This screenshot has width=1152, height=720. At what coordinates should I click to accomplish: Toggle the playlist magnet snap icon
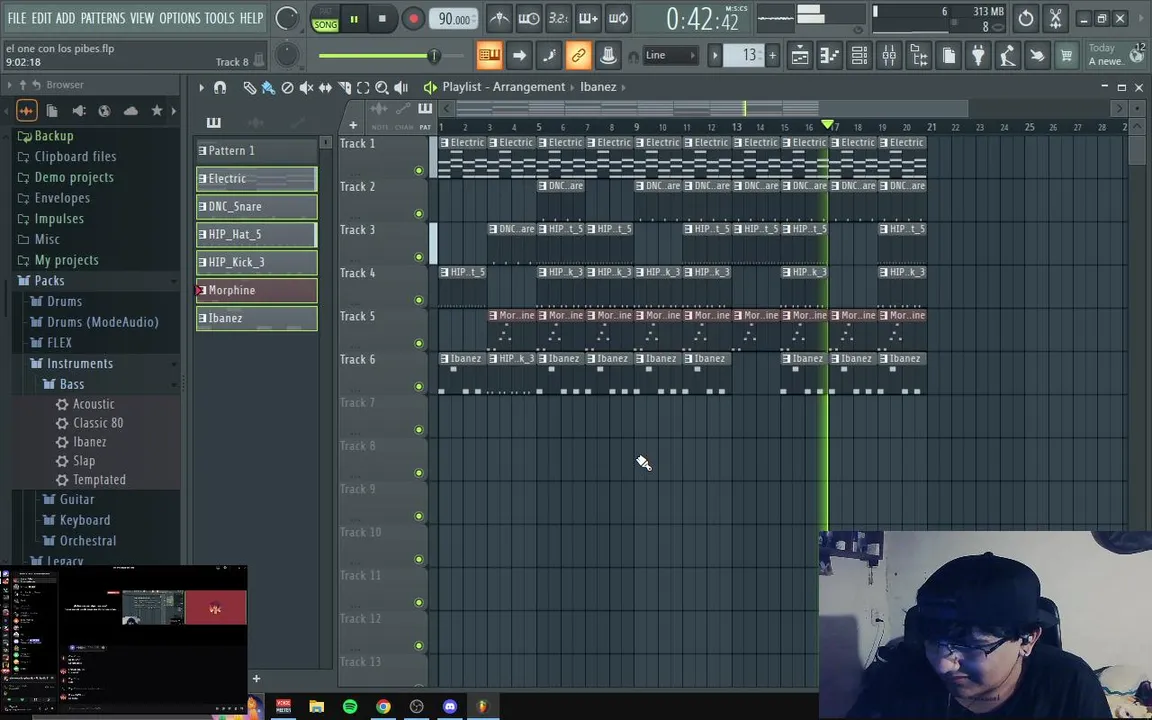[x=220, y=87]
